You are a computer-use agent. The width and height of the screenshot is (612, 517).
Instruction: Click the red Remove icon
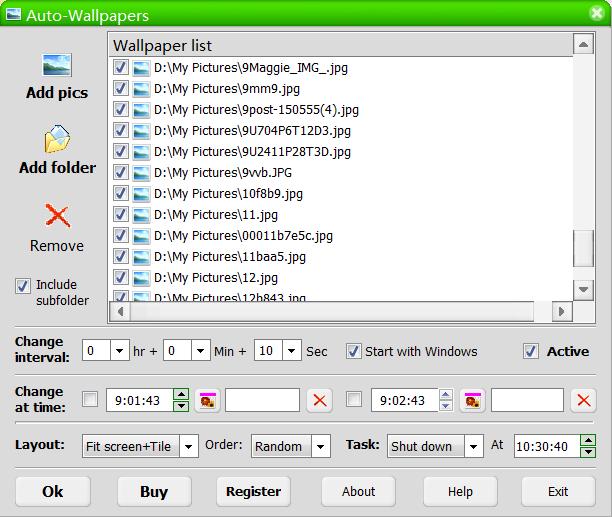pyautogui.click(x=57, y=216)
